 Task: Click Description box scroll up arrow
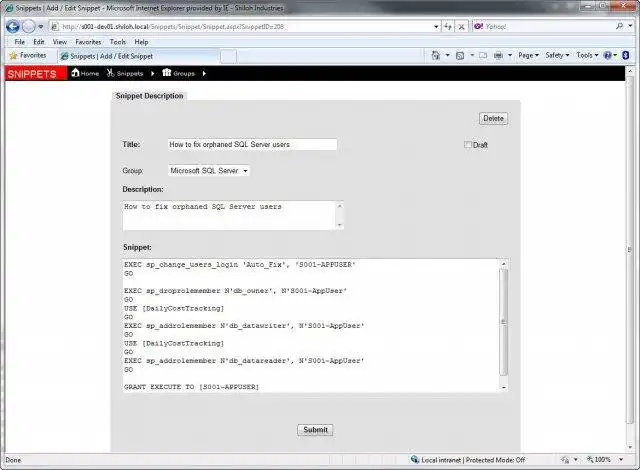coord(340,206)
